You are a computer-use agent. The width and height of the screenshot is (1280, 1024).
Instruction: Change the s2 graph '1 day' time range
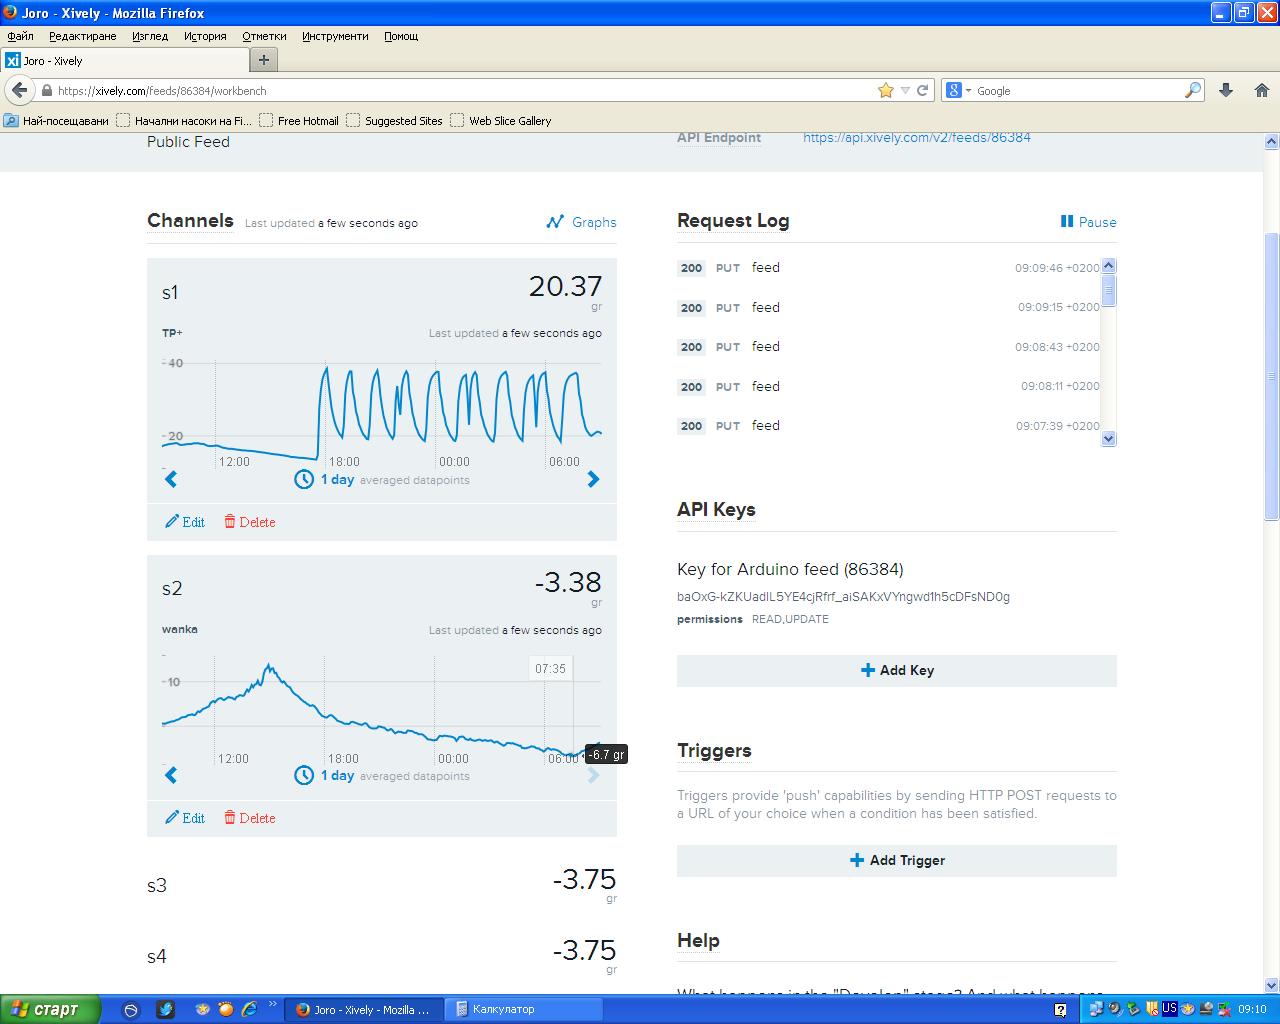coord(337,776)
